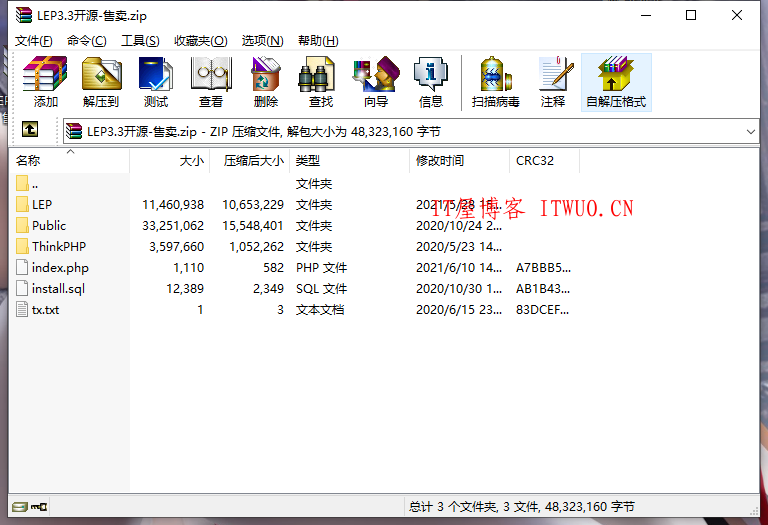Open the Help (帮助) menu
The height and width of the screenshot is (525, 768).
pyautogui.click(x=318, y=41)
